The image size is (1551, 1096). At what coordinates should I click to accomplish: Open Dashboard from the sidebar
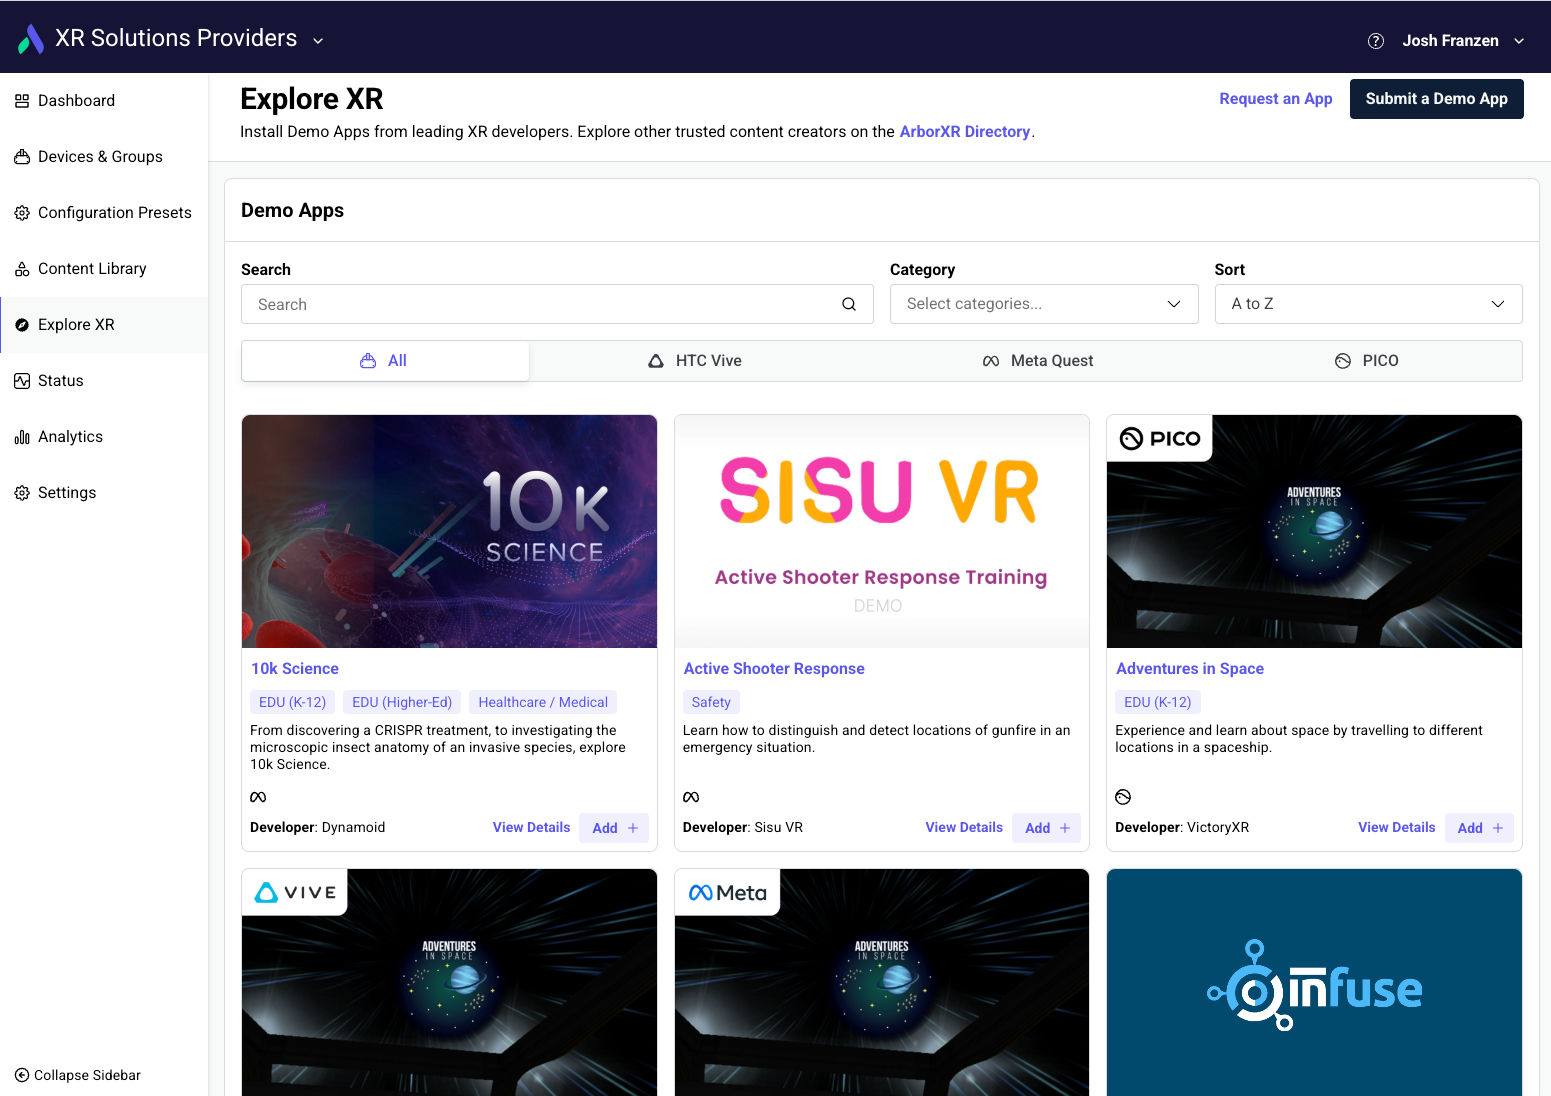[104, 101]
